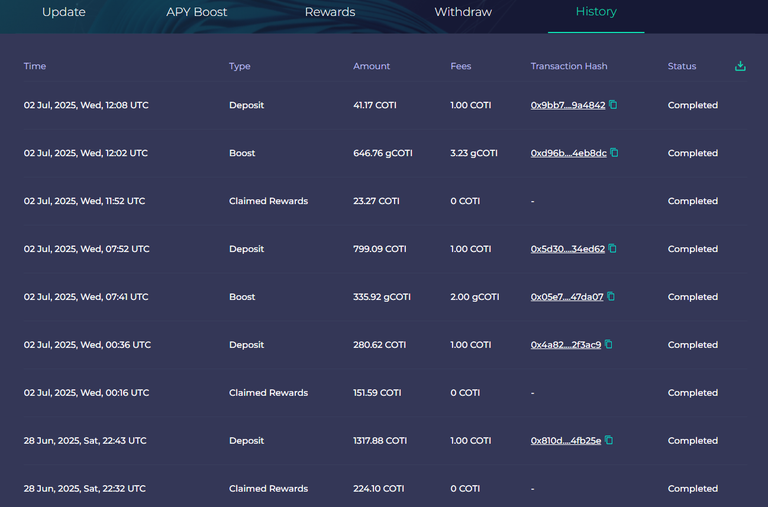Click the Time column header

35,66
